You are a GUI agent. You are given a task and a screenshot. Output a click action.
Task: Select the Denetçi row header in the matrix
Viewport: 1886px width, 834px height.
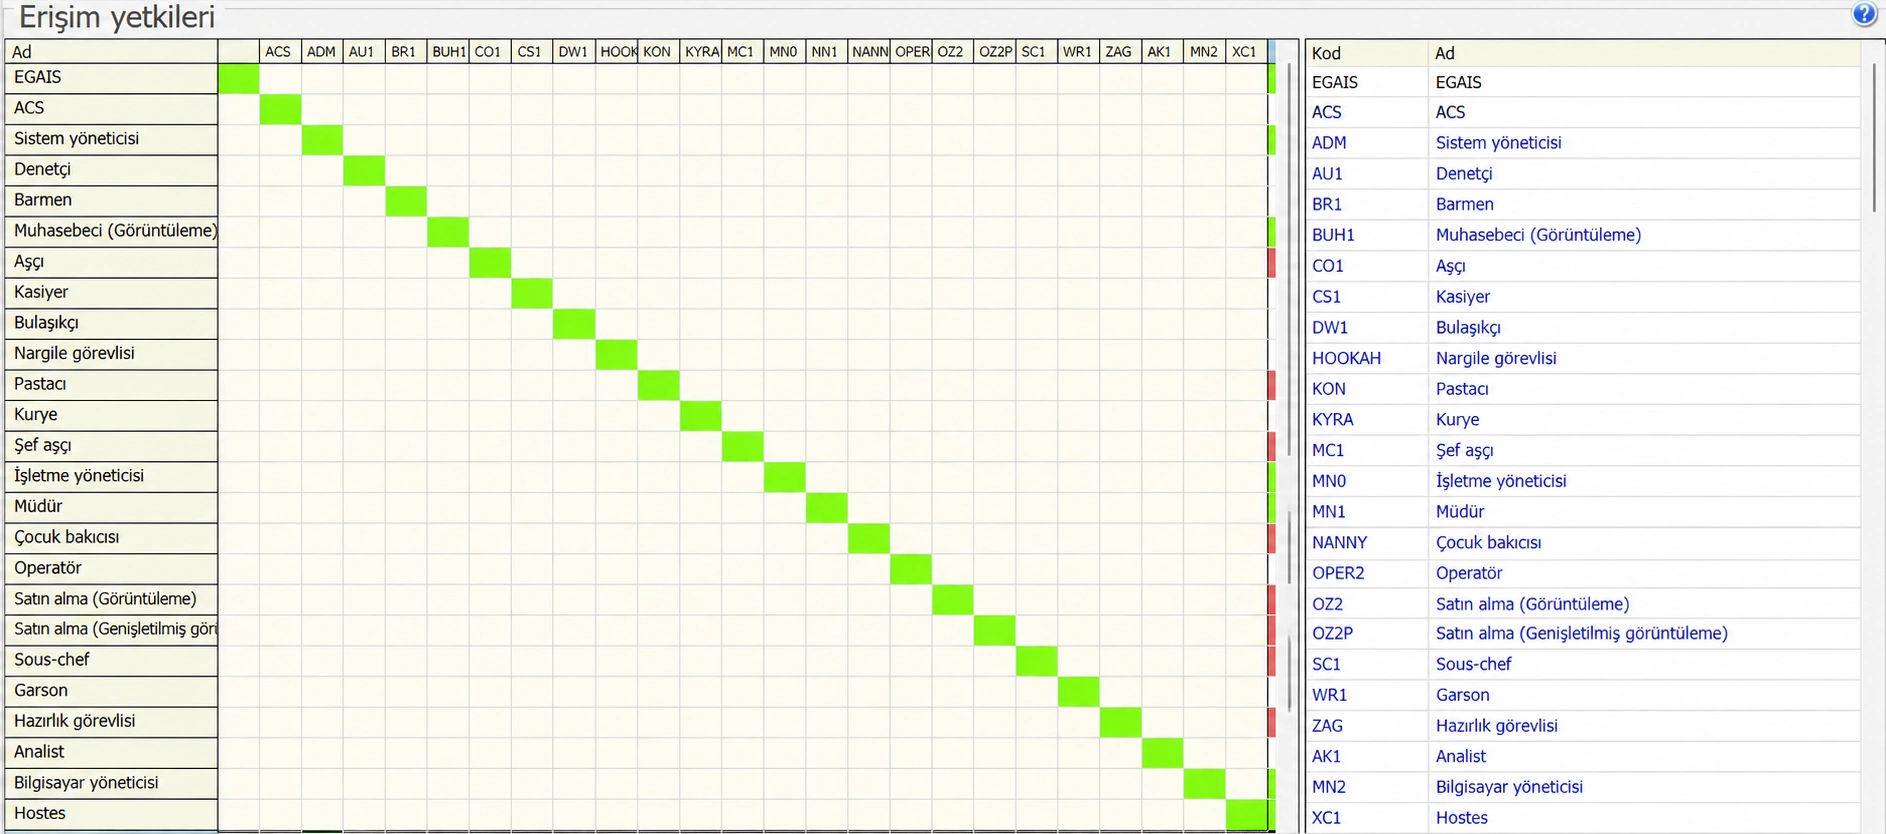click(x=111, y=170)
